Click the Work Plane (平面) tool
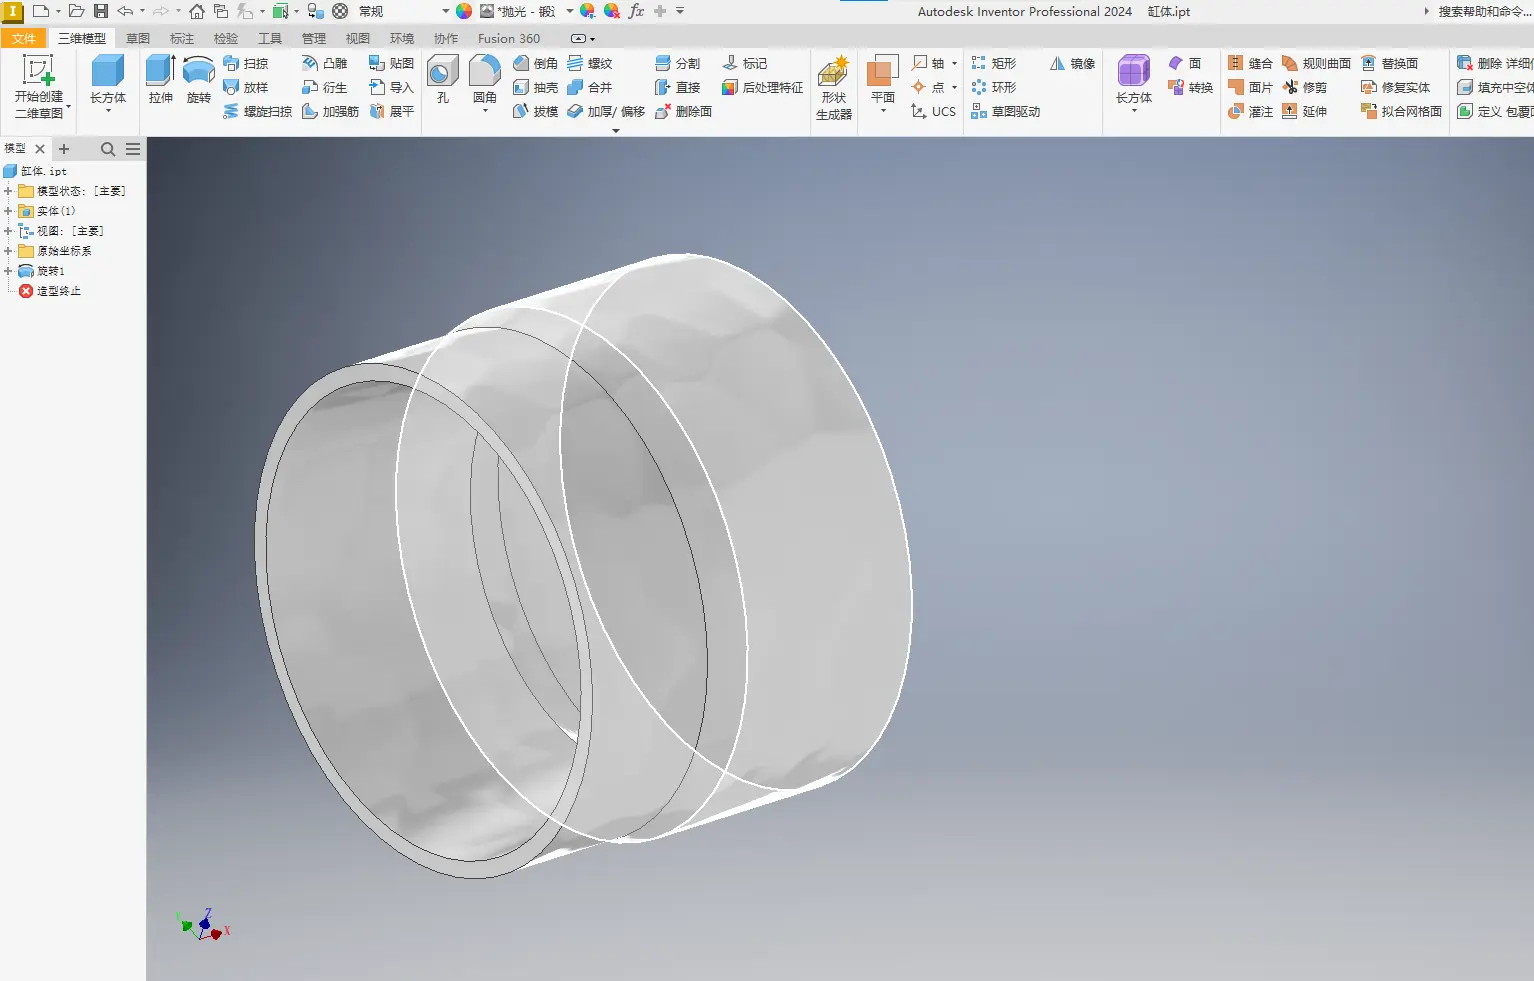Image resolution: width=1534 pixels, height=981 pixels. [x=882, y=80]
